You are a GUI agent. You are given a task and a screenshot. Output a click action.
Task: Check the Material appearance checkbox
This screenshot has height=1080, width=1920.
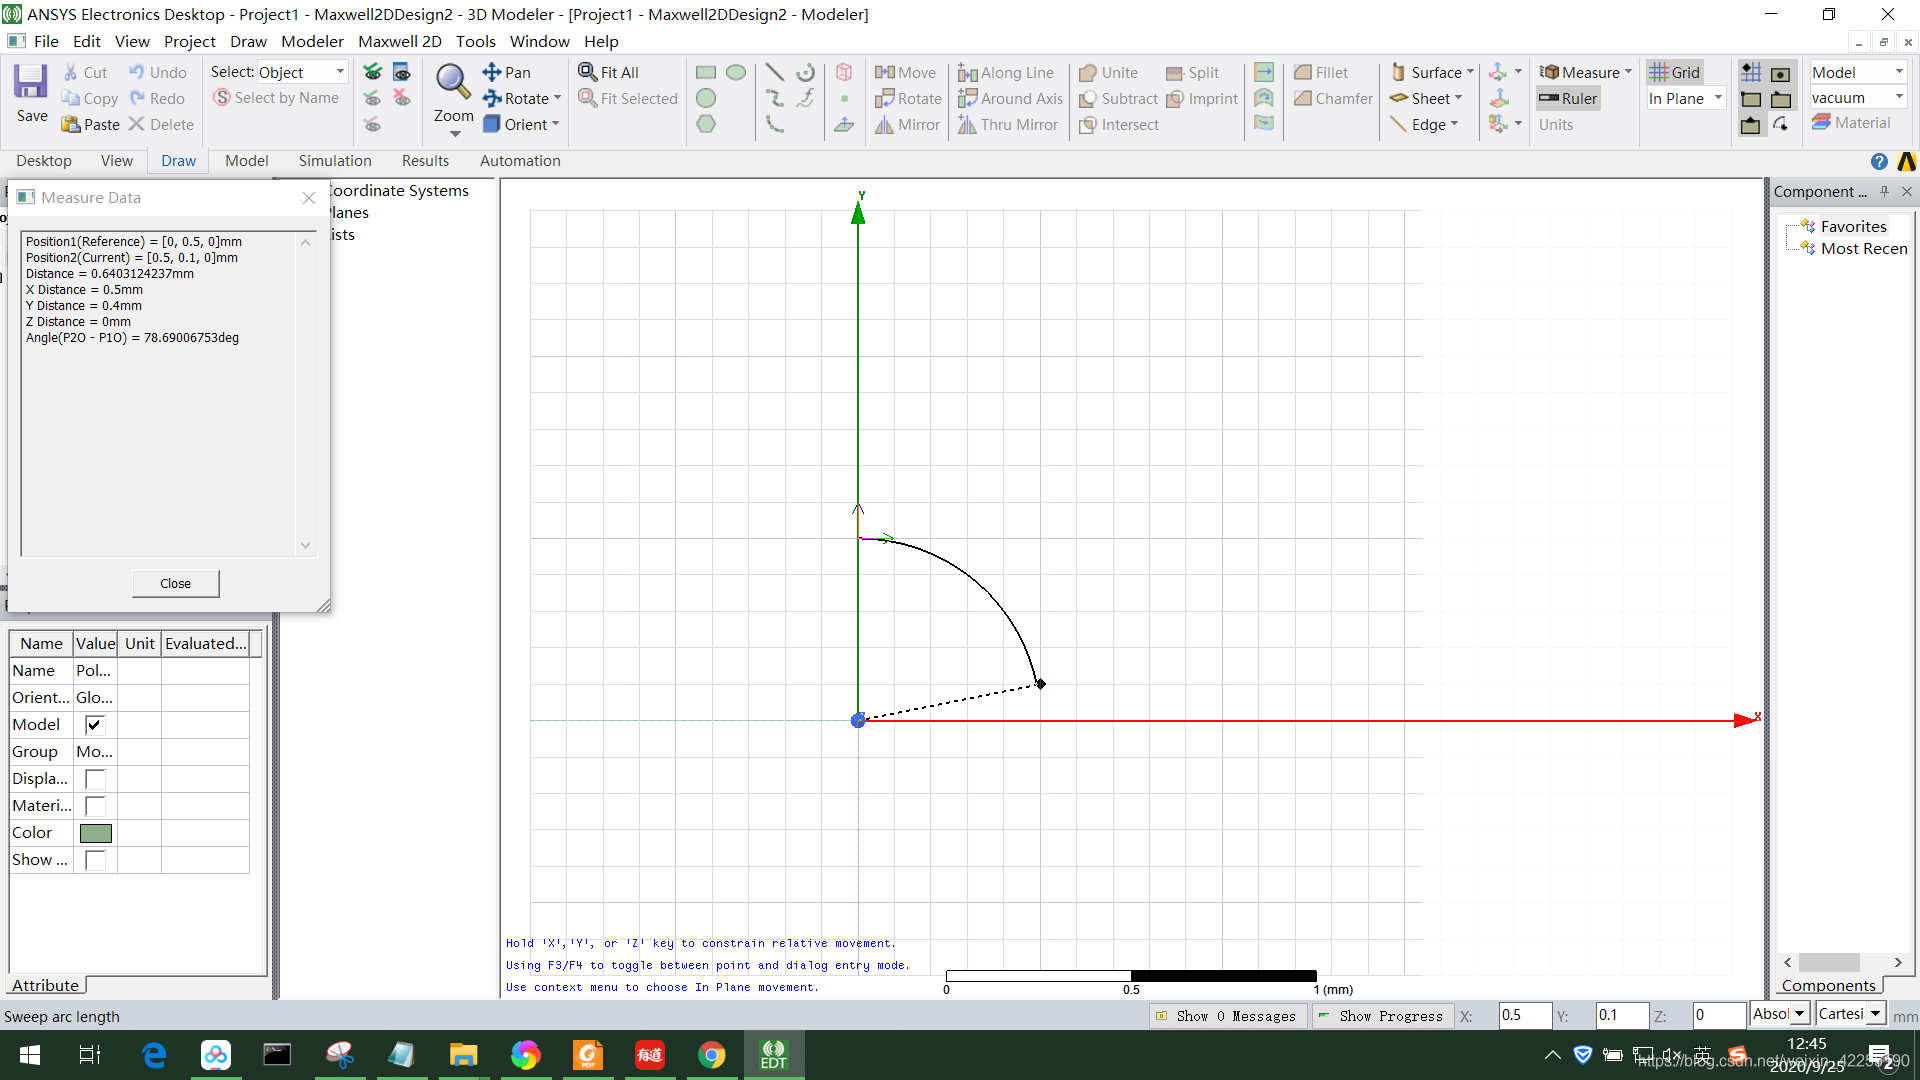coord(95,806)
